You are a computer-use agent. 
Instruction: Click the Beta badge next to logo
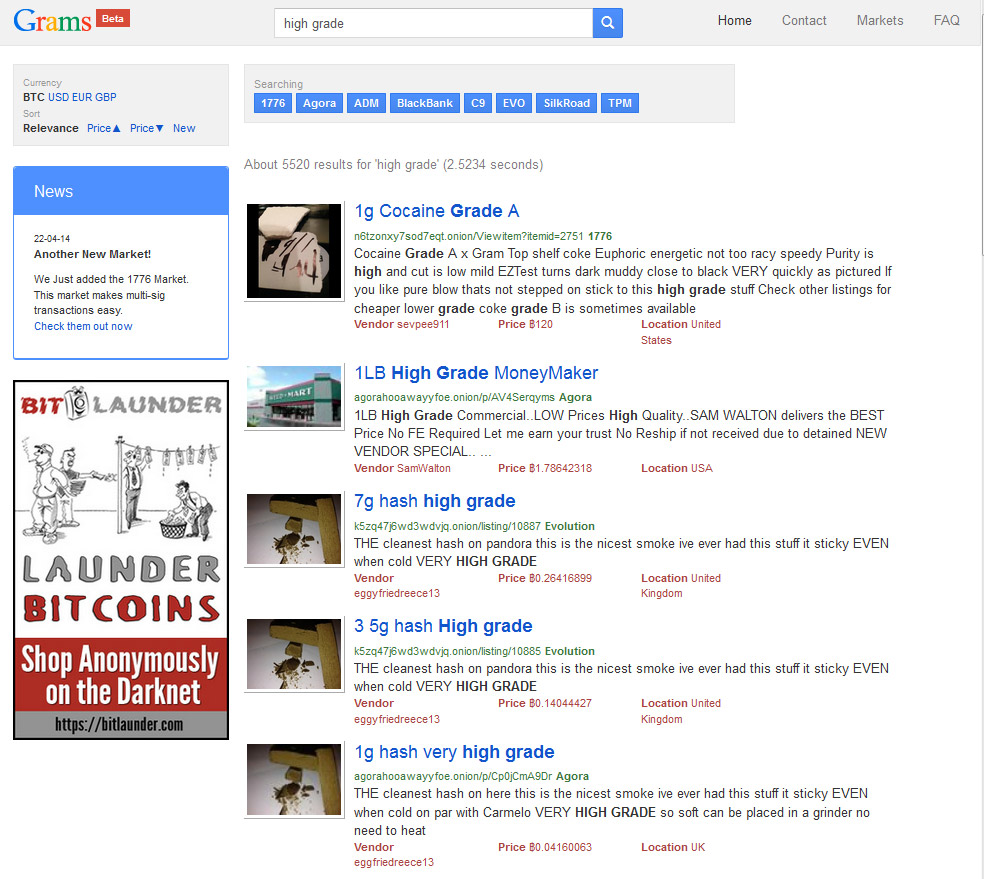click(x=113, y=18)
